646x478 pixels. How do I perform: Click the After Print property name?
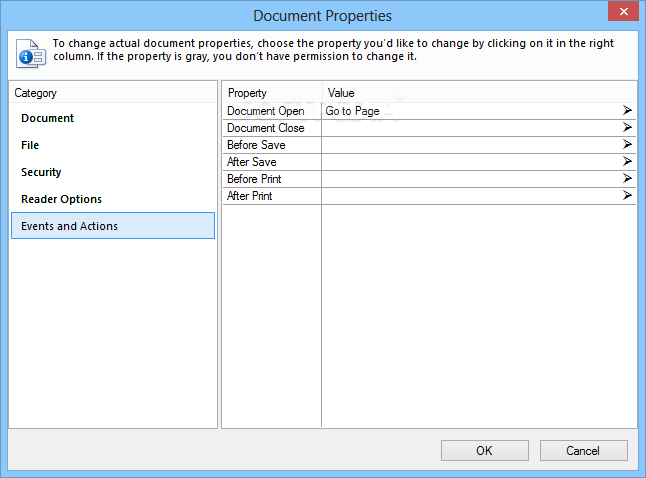(250, 195)
